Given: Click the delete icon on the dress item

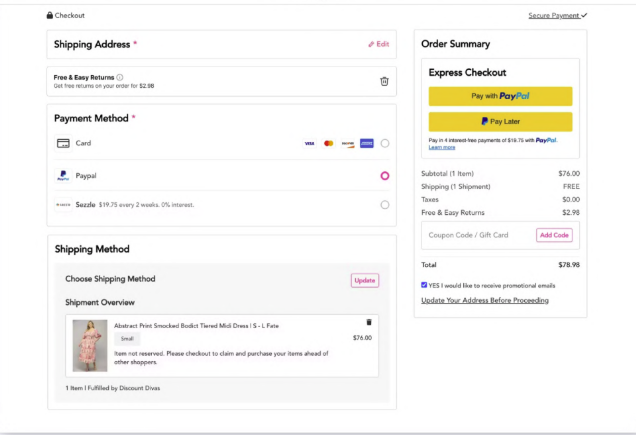Looking at the screenshot, I should click(368, 322).
